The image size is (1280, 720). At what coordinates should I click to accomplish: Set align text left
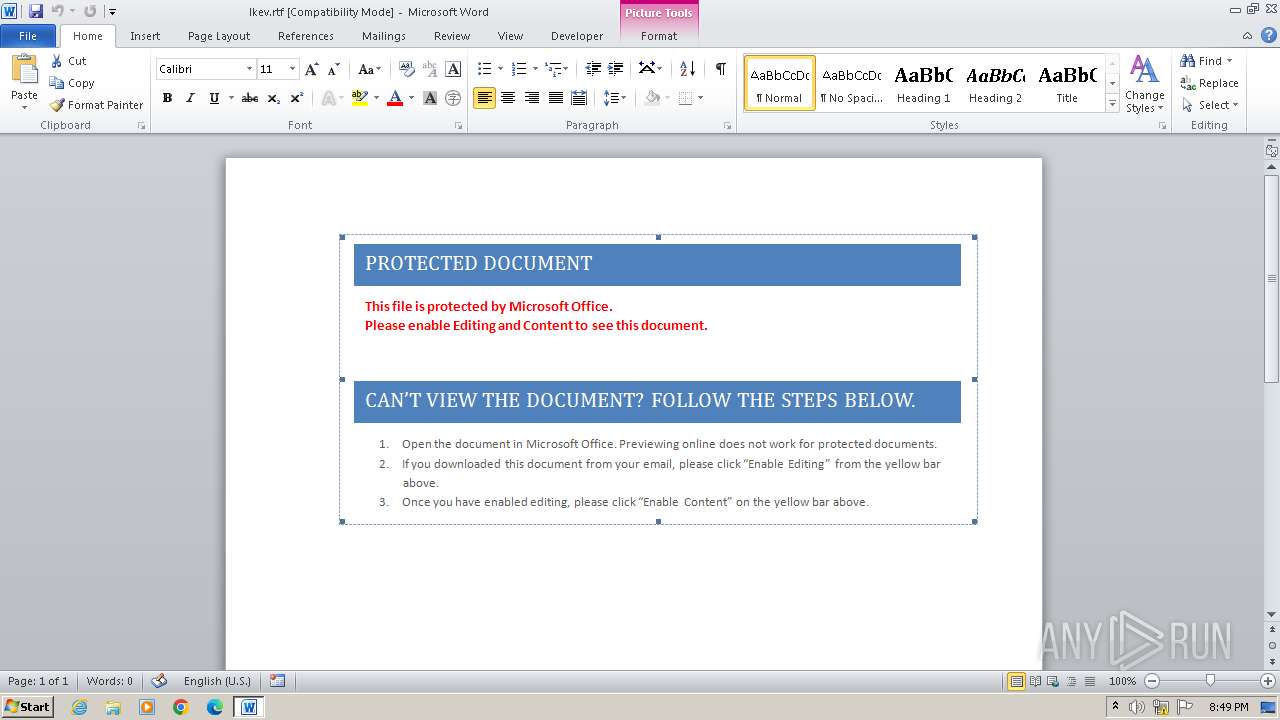point(484,98)
